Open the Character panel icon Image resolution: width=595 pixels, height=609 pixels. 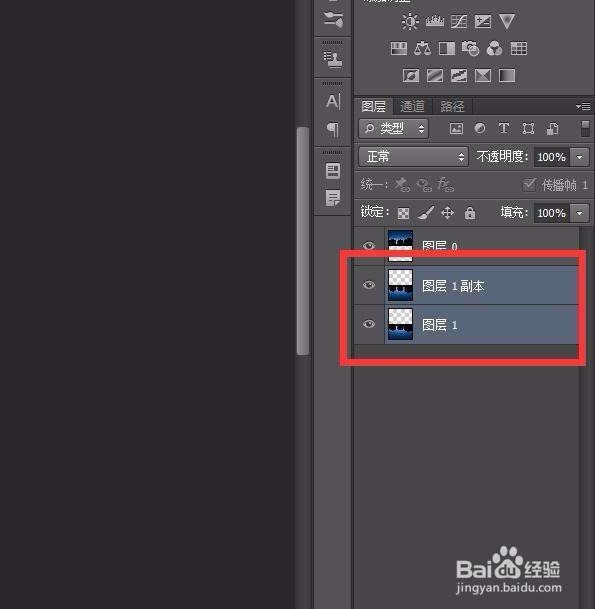(x=333, y=102)
